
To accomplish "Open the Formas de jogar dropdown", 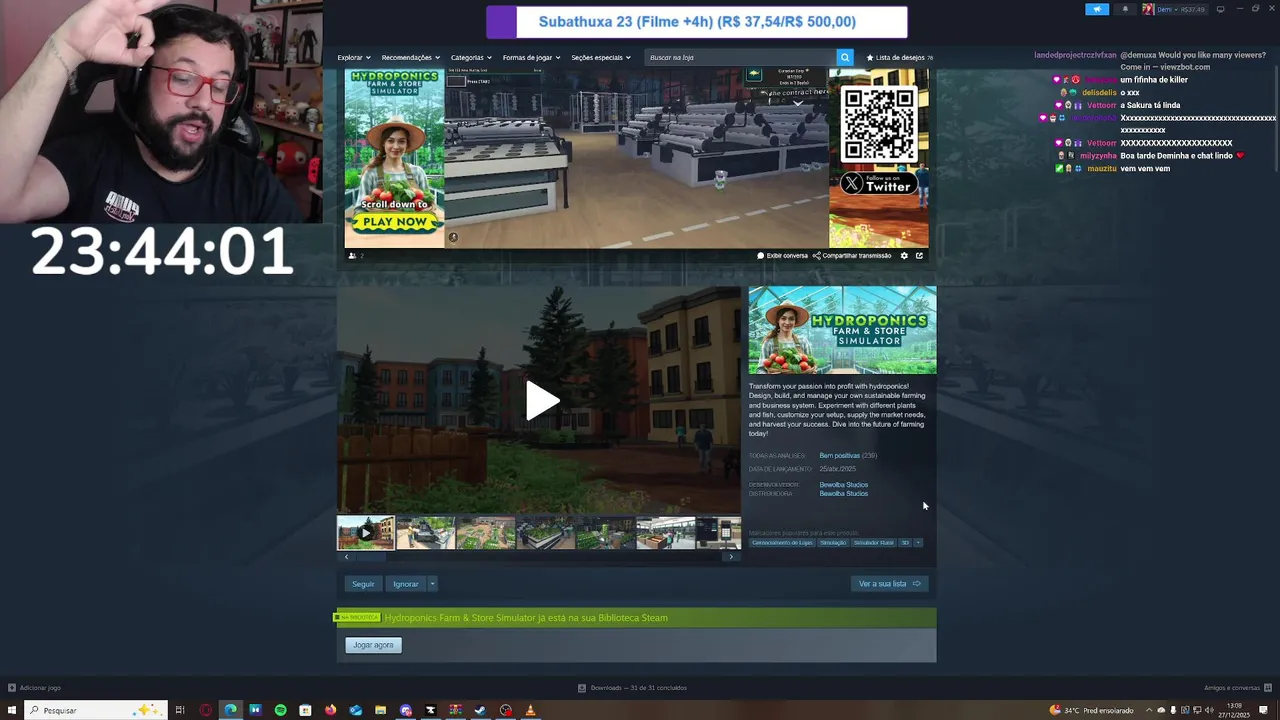I will click(531, 57).
